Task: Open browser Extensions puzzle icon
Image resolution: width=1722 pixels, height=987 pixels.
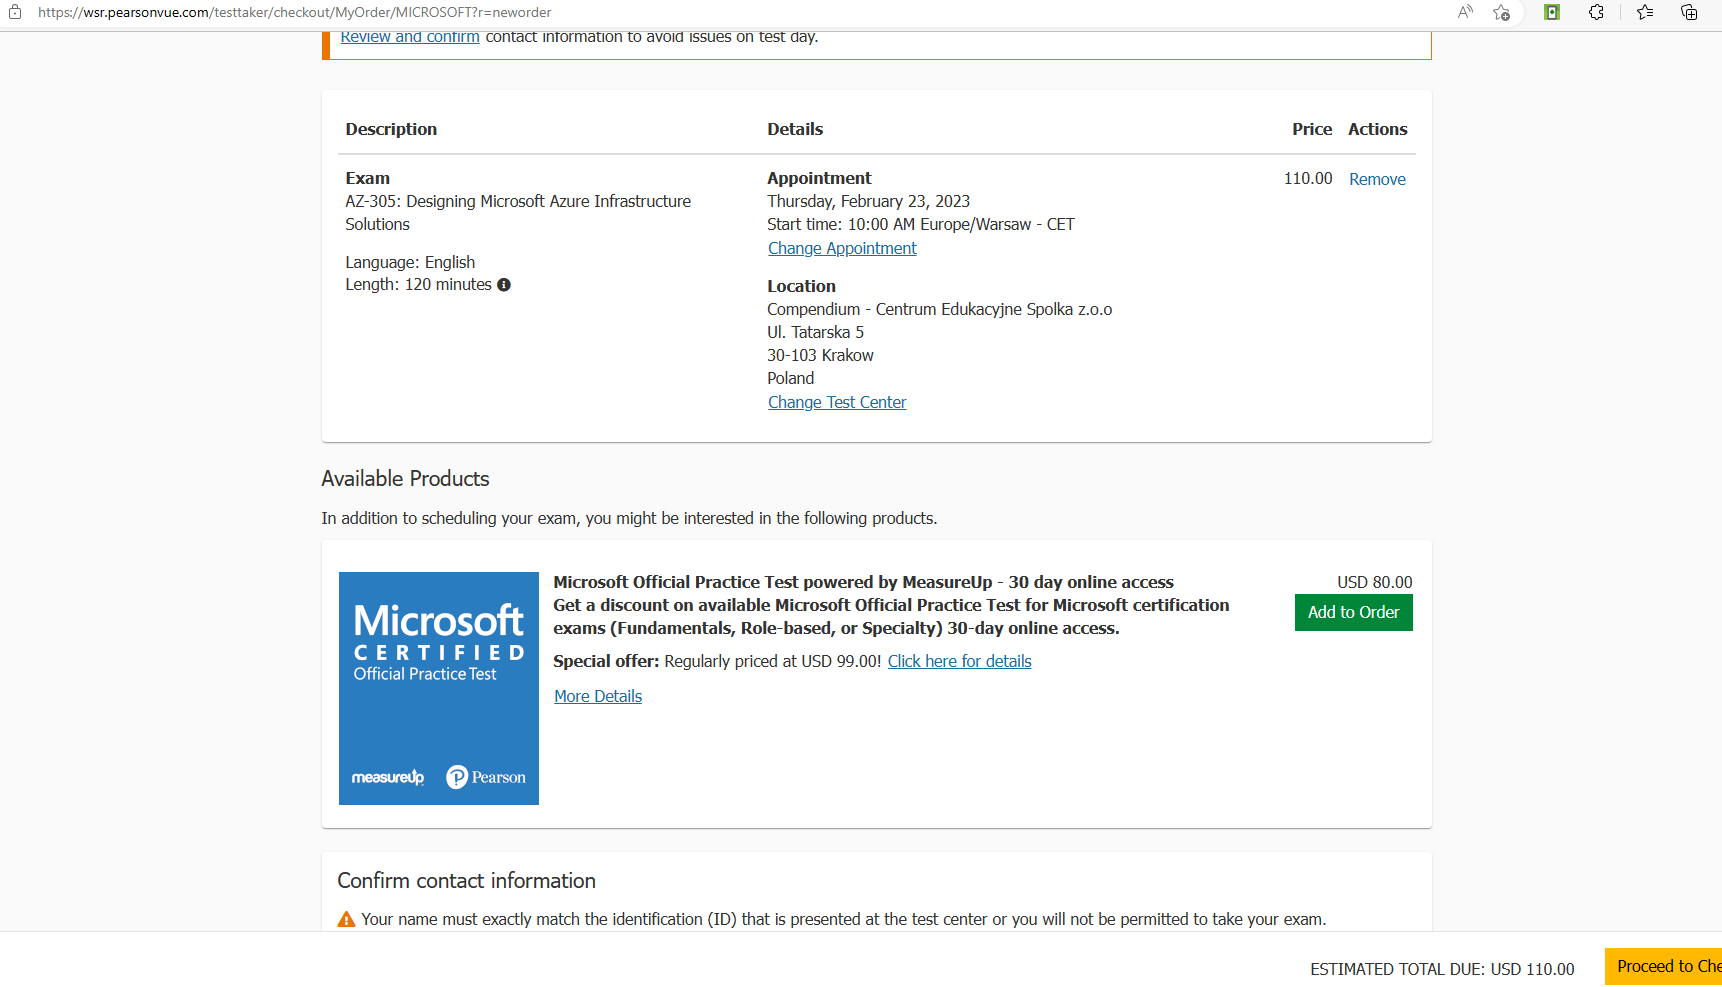Action: pyautogui.click(x=1596, y=12)
